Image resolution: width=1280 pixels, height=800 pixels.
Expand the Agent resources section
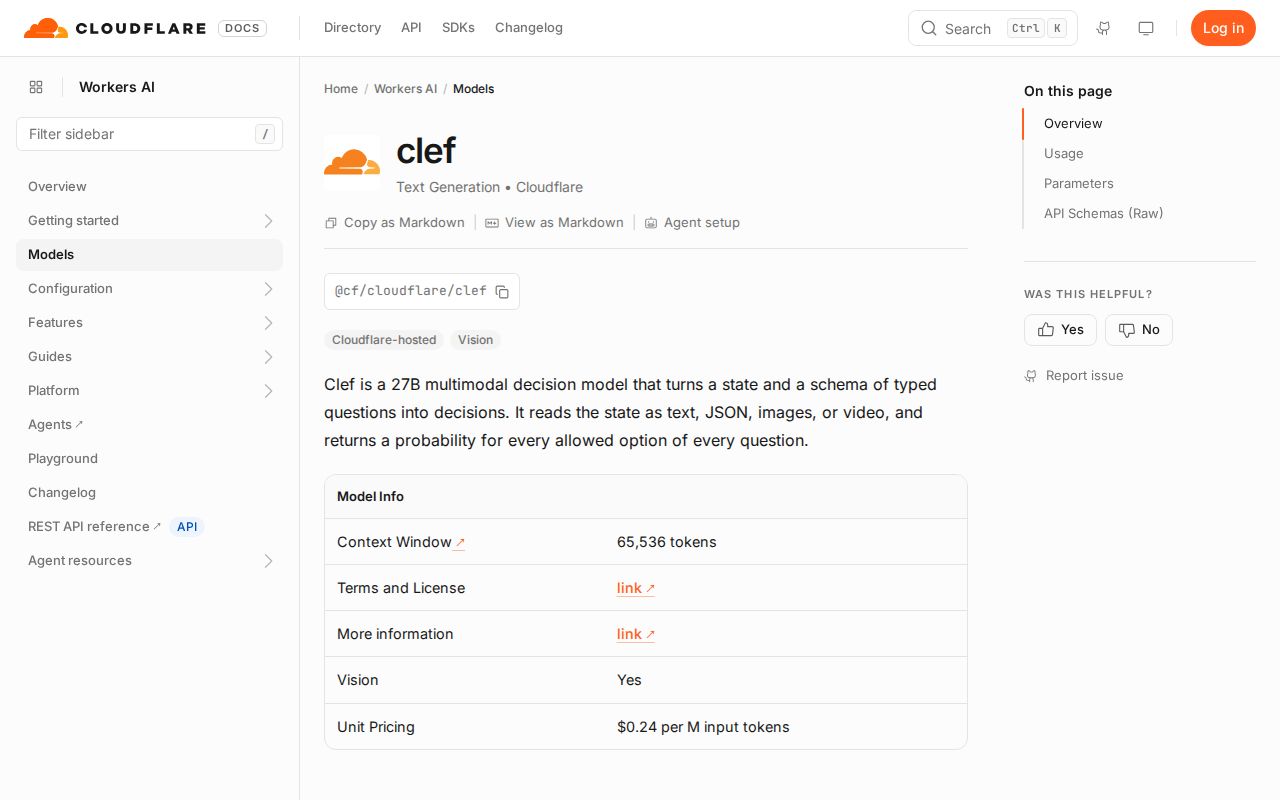click(x=268, y=561)
